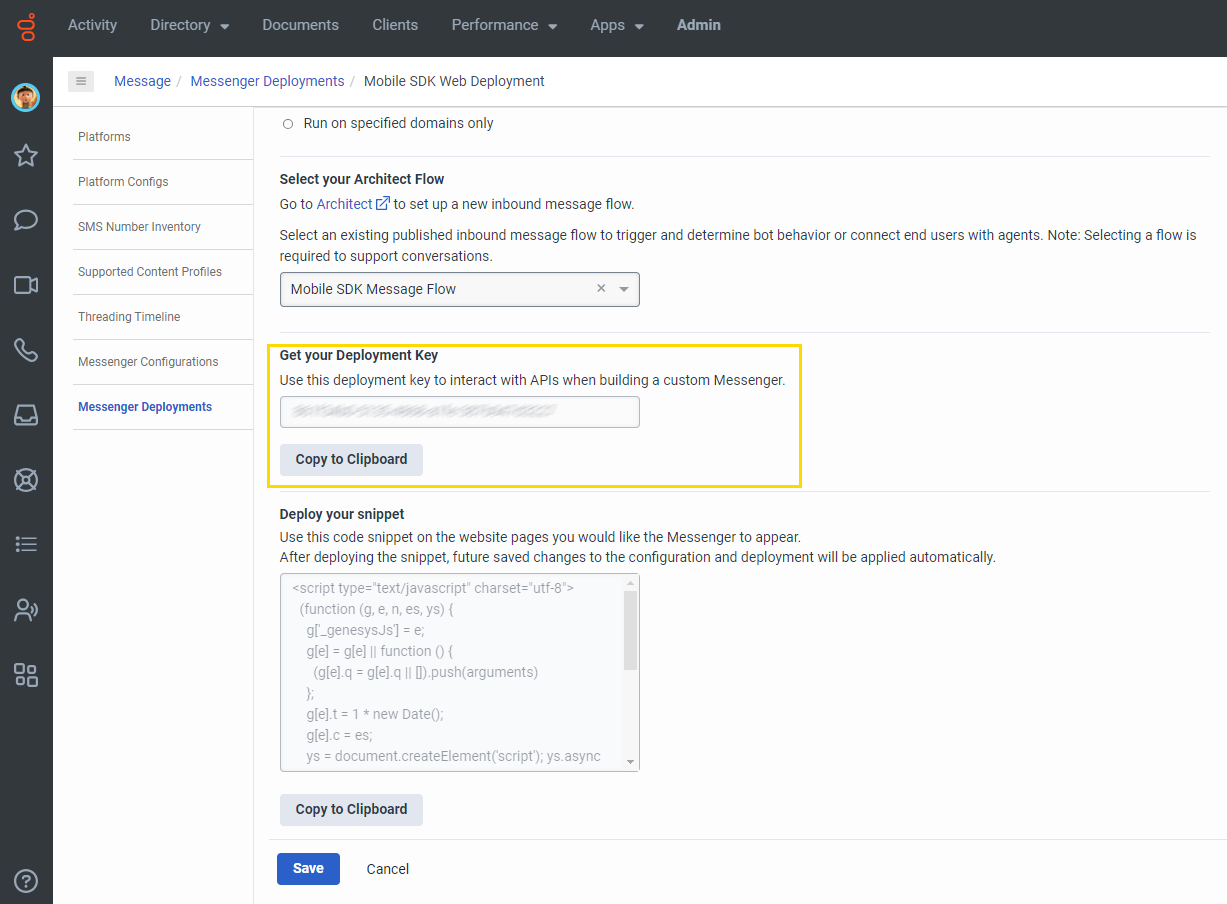Viewport: 1227px width, 904px height.
Task: Start a video meeting from the camera icon
Action: pos(26,284)
